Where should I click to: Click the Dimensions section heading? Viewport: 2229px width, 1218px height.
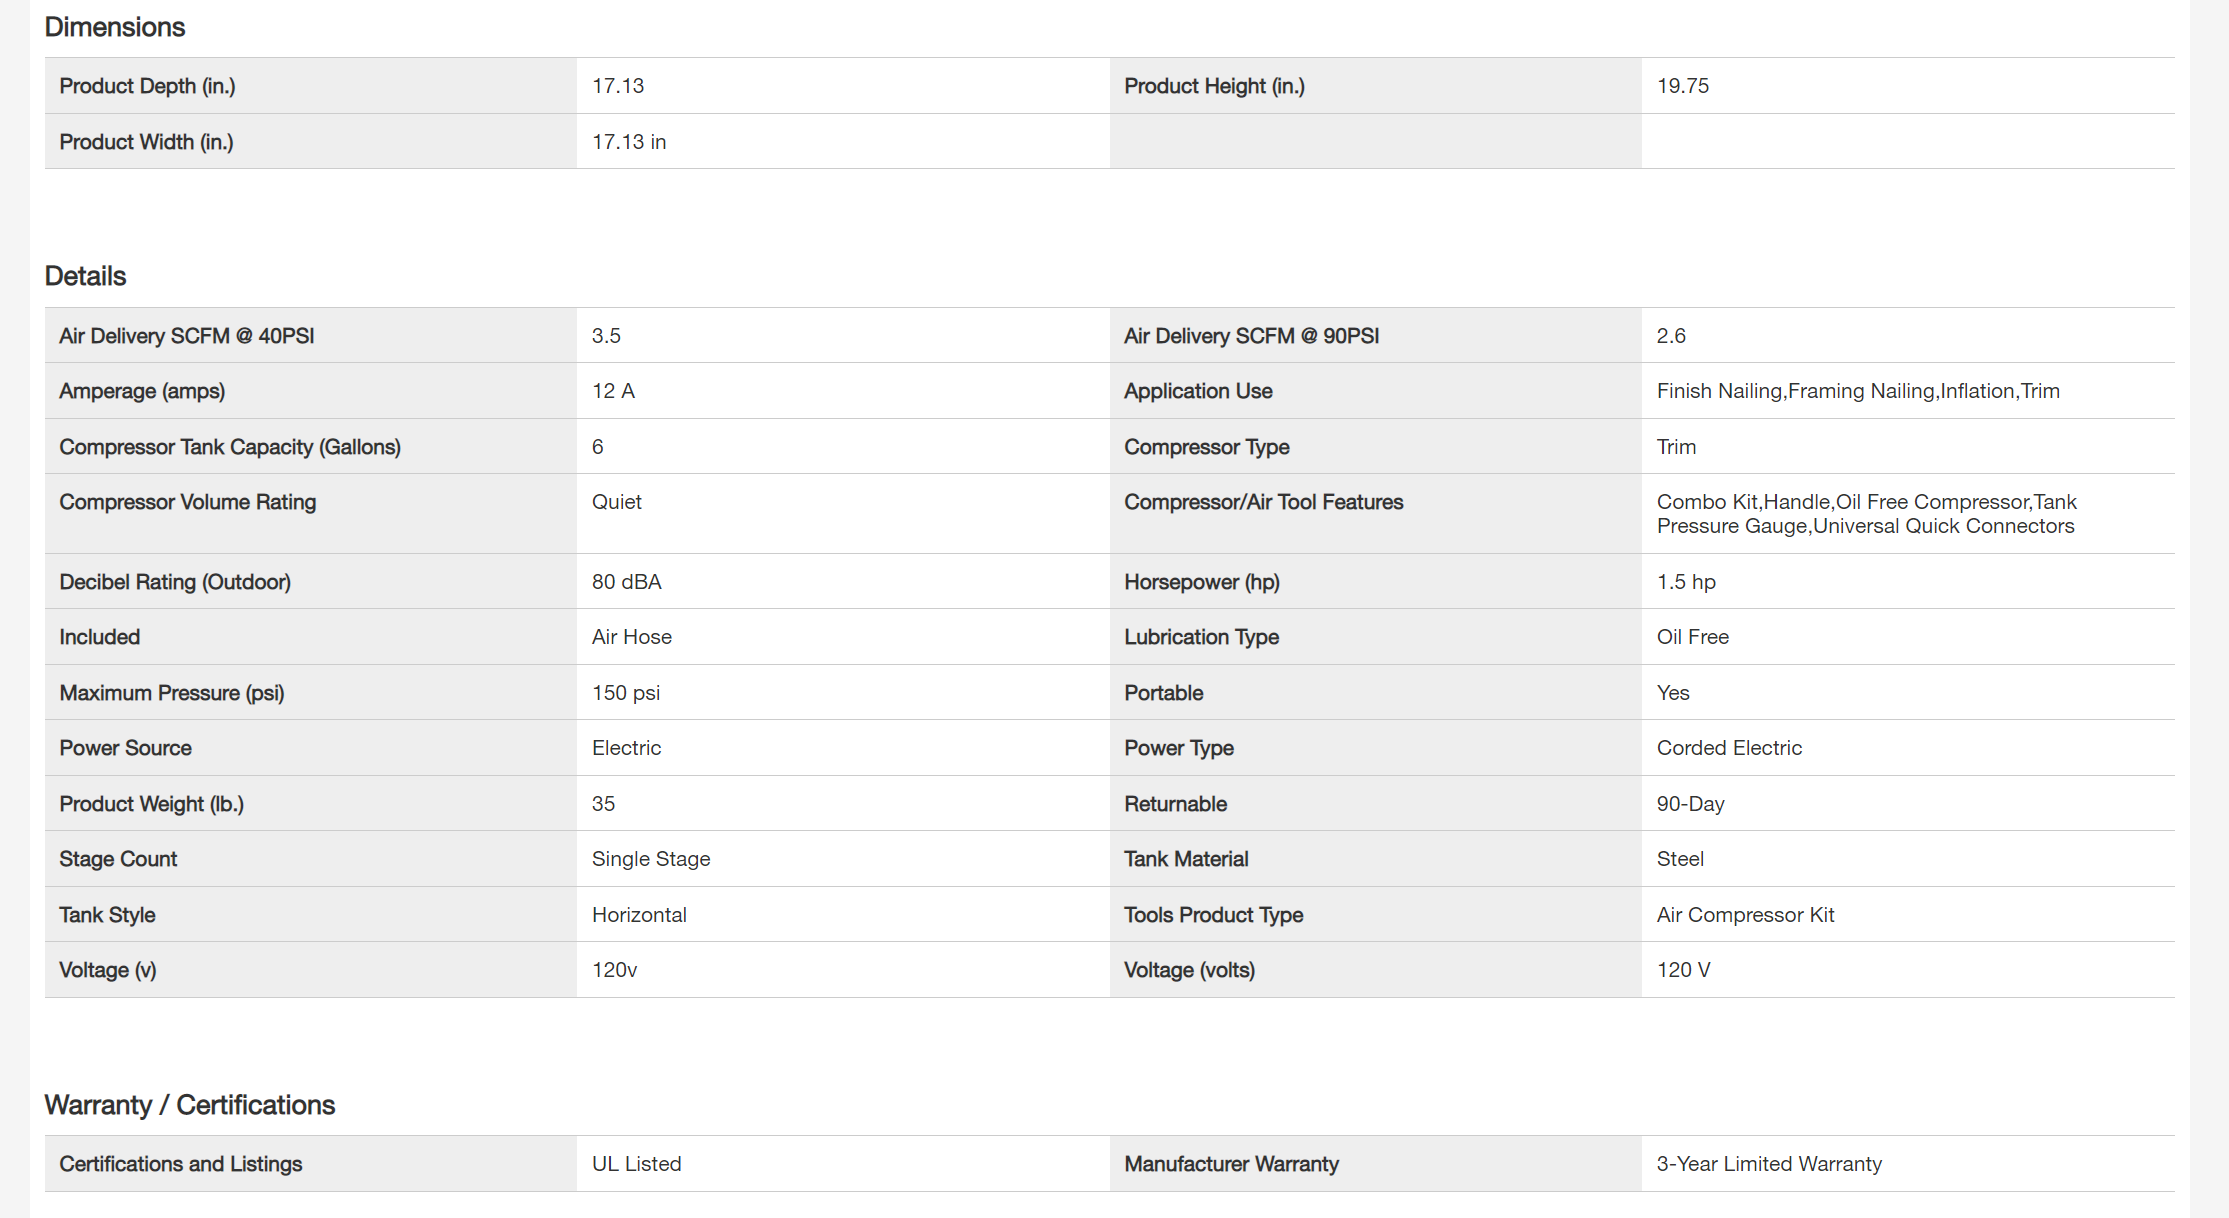point(115,27)
